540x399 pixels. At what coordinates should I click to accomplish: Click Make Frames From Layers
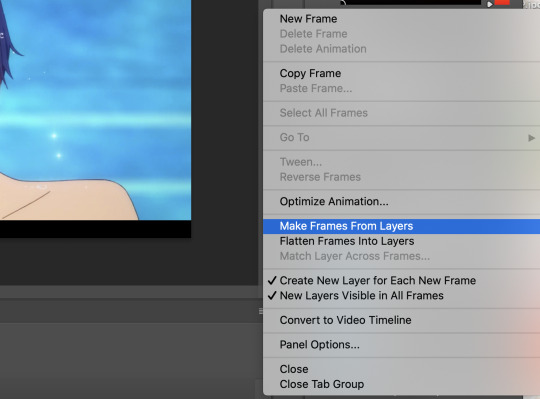tap(402, 226)
